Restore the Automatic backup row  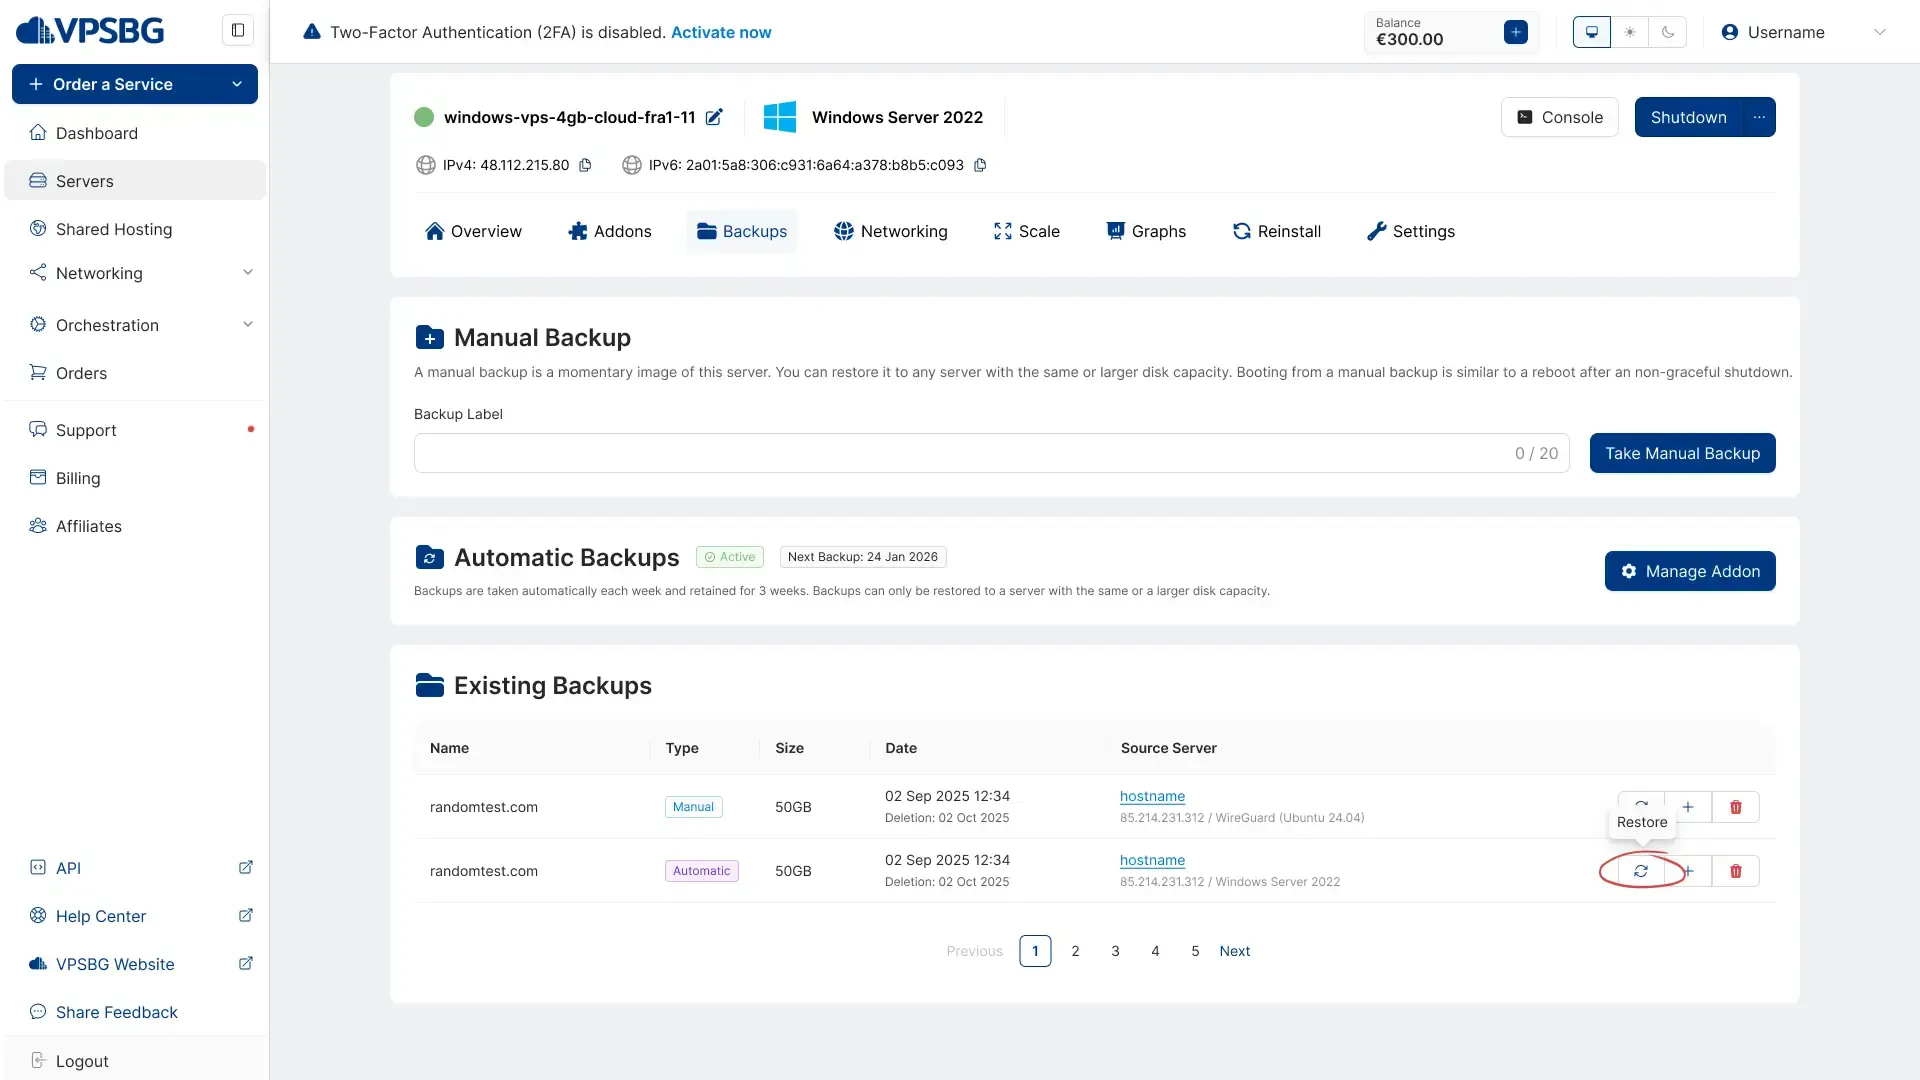coord(1641,871)
